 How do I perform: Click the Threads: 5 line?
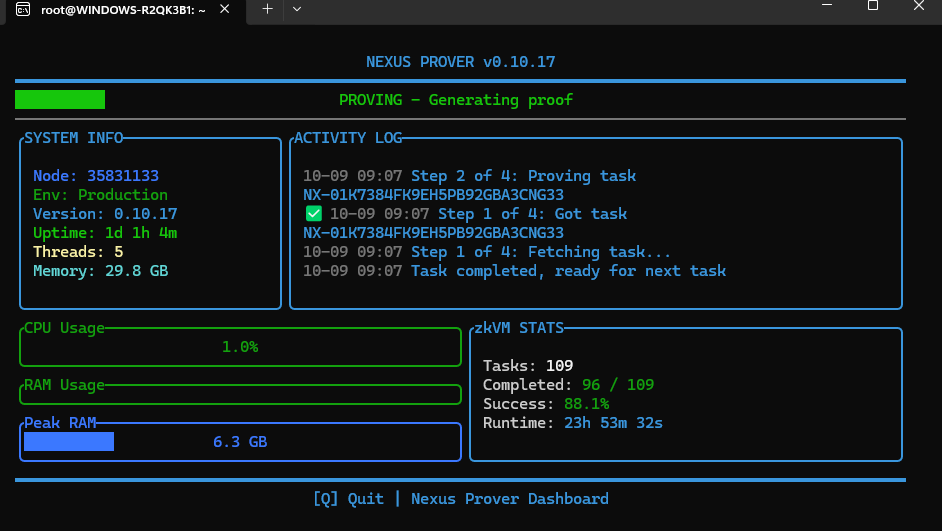point(78,252)
